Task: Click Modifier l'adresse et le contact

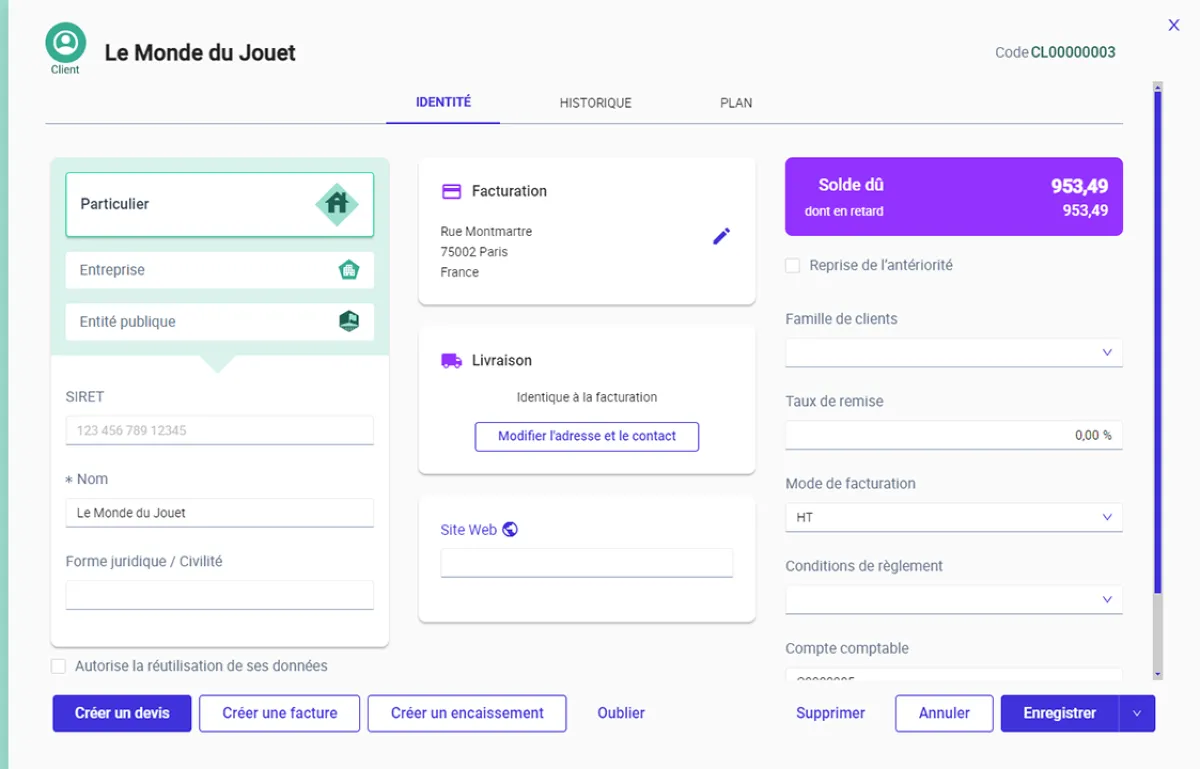Action: pos(587,437)
